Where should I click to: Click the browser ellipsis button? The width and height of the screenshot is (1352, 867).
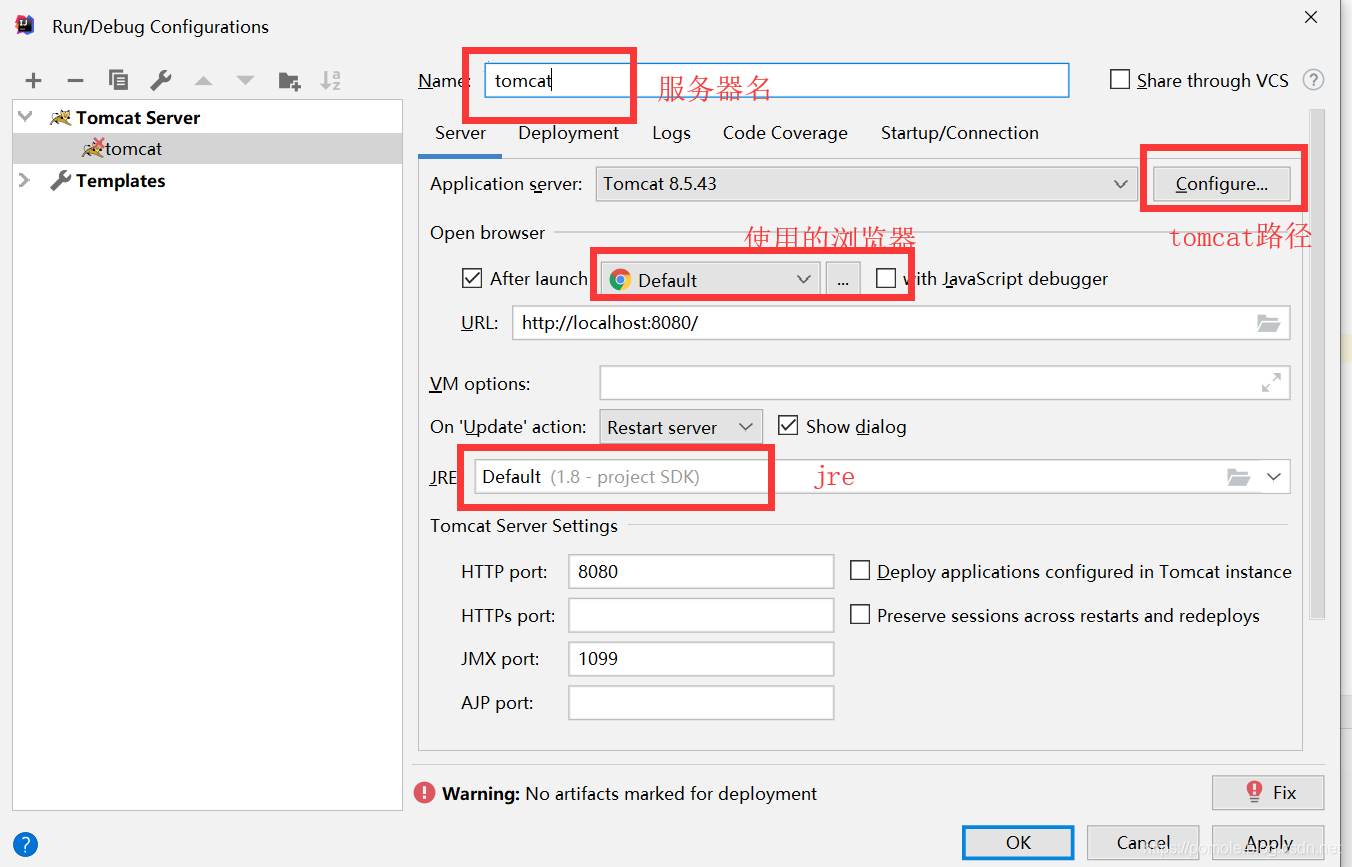(843, 280)
